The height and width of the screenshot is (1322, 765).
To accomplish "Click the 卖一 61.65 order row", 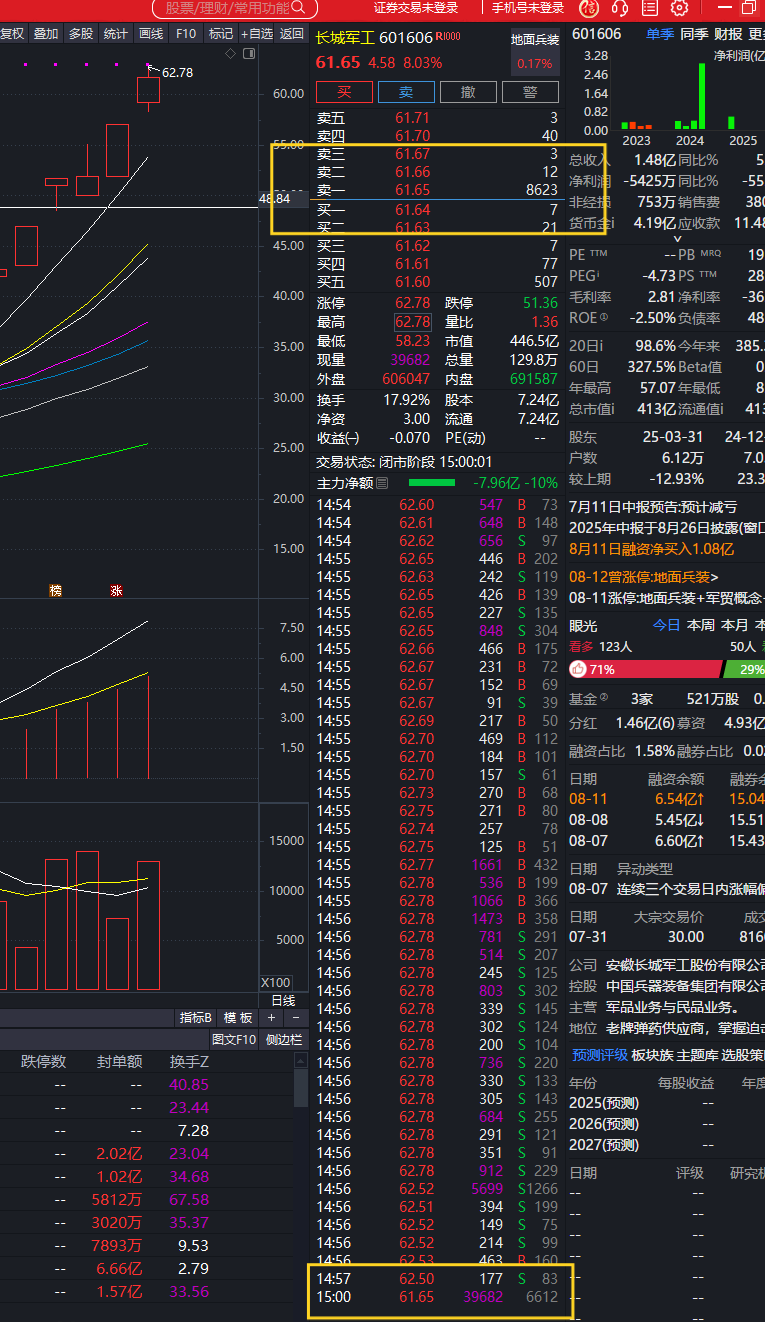I will point(437,190).
